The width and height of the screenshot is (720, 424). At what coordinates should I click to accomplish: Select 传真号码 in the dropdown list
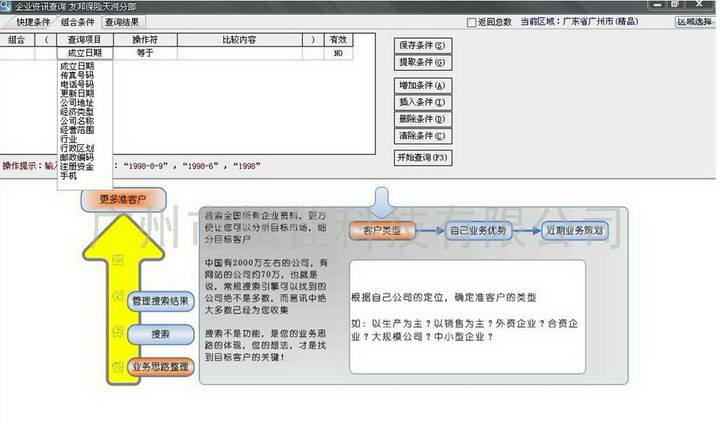(x=77, y=75)
